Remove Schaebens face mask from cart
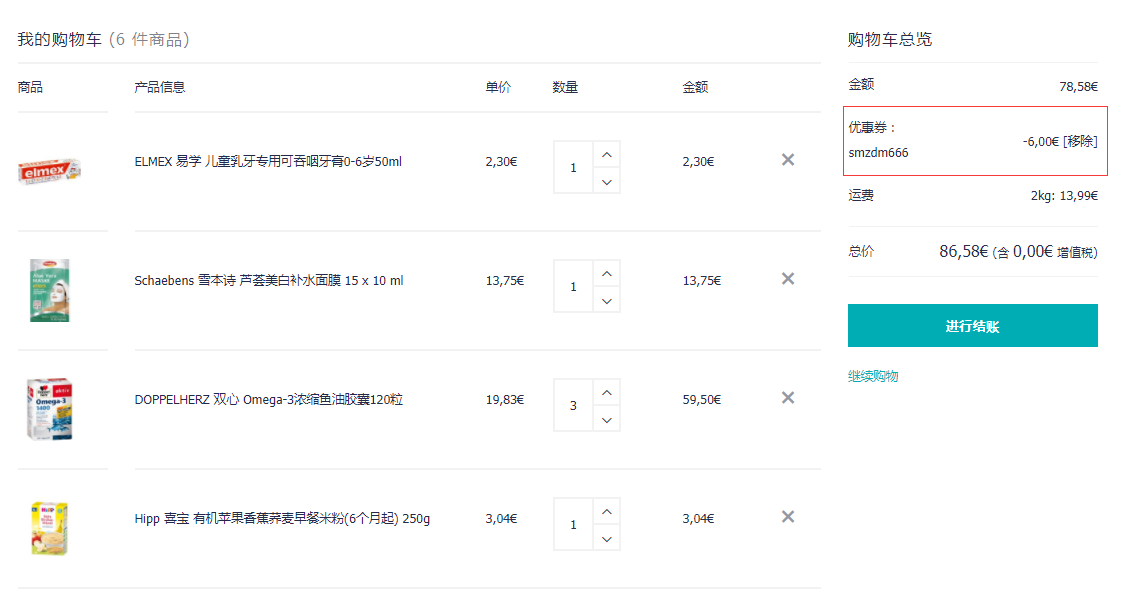1142x592 pixels. pos(787,279)
